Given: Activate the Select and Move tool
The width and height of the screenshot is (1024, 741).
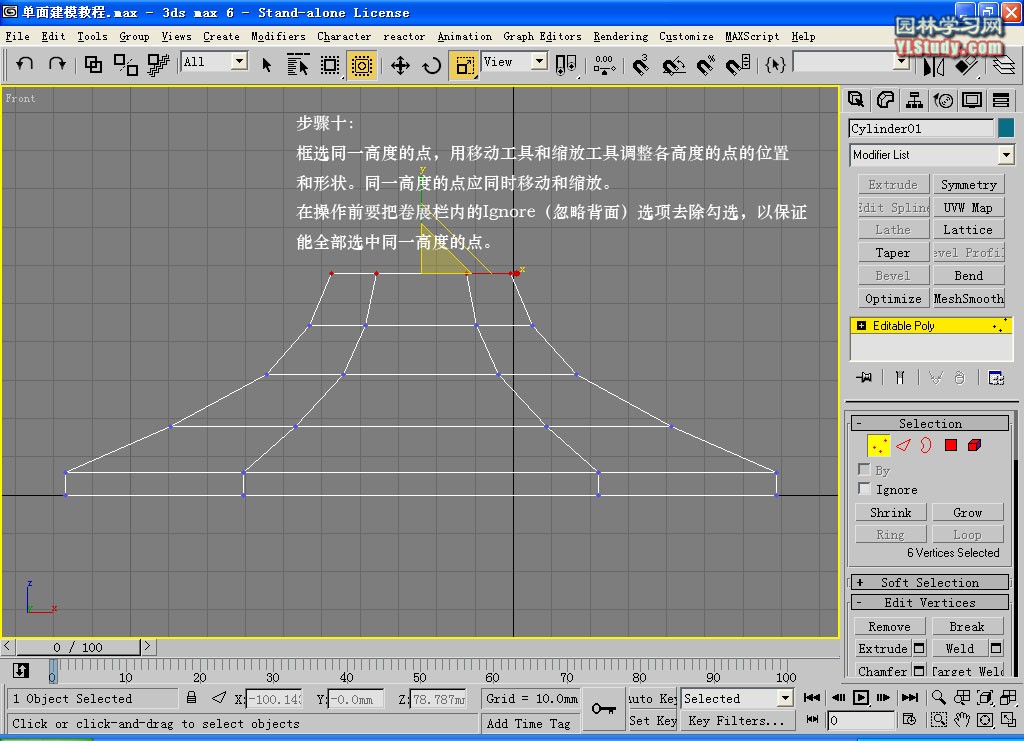Looking at the screenshot, I should (400, 65).
